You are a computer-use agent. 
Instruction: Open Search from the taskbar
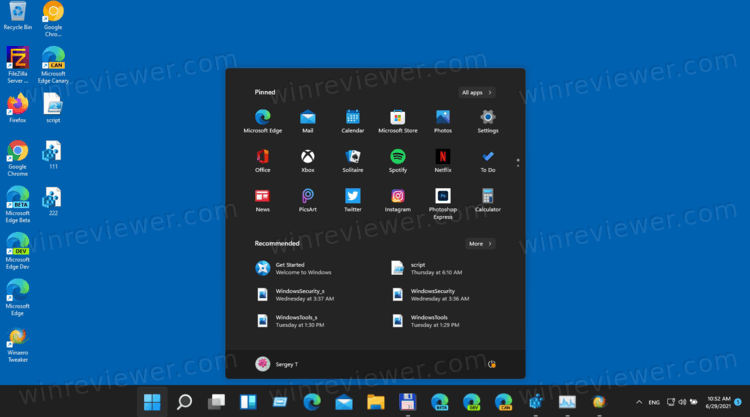point(184,402)
